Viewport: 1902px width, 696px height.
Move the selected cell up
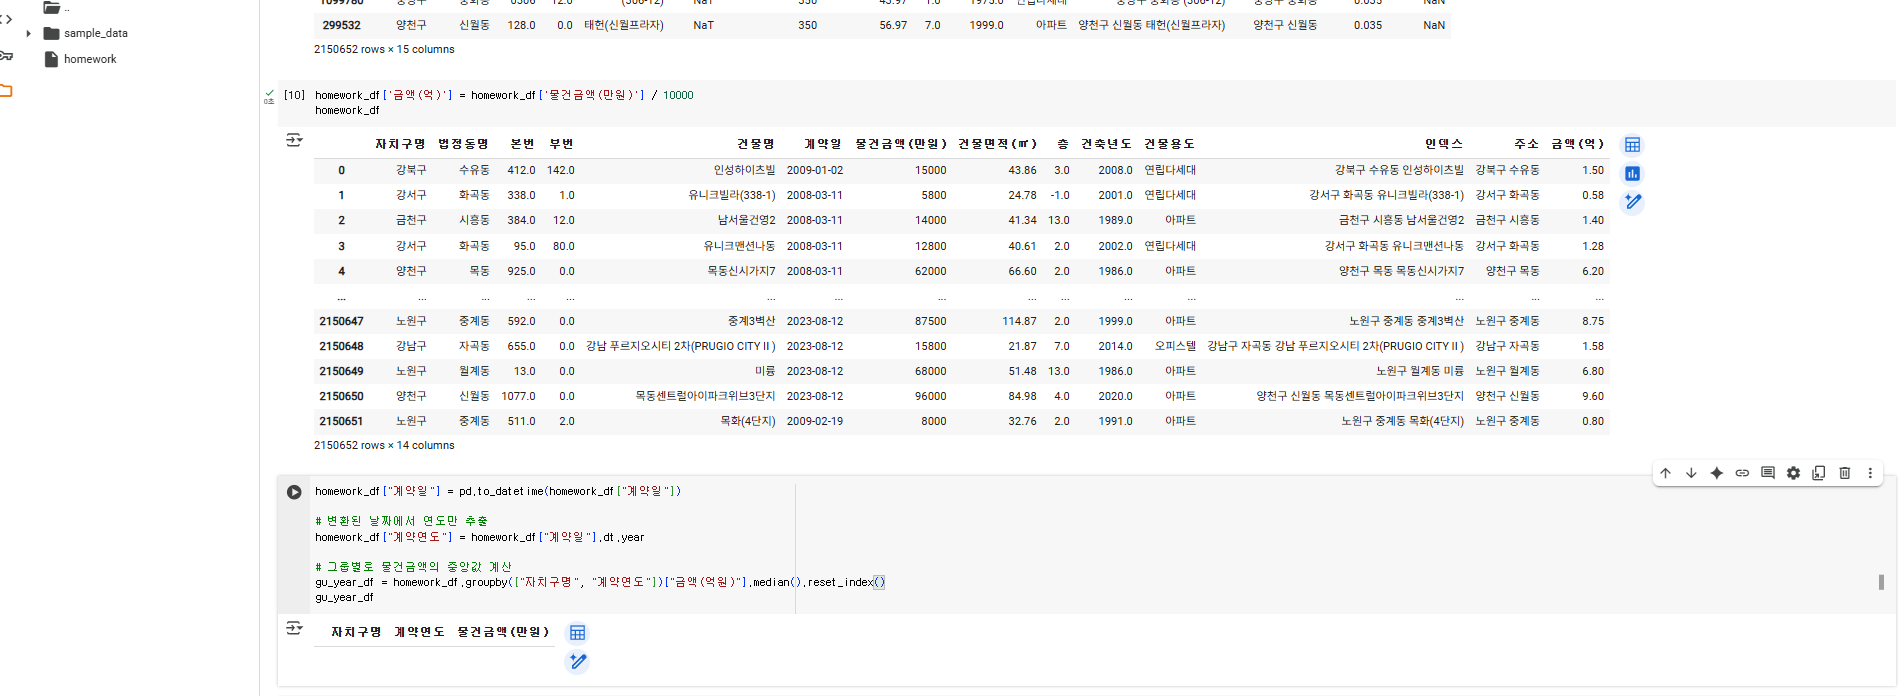1665,473
